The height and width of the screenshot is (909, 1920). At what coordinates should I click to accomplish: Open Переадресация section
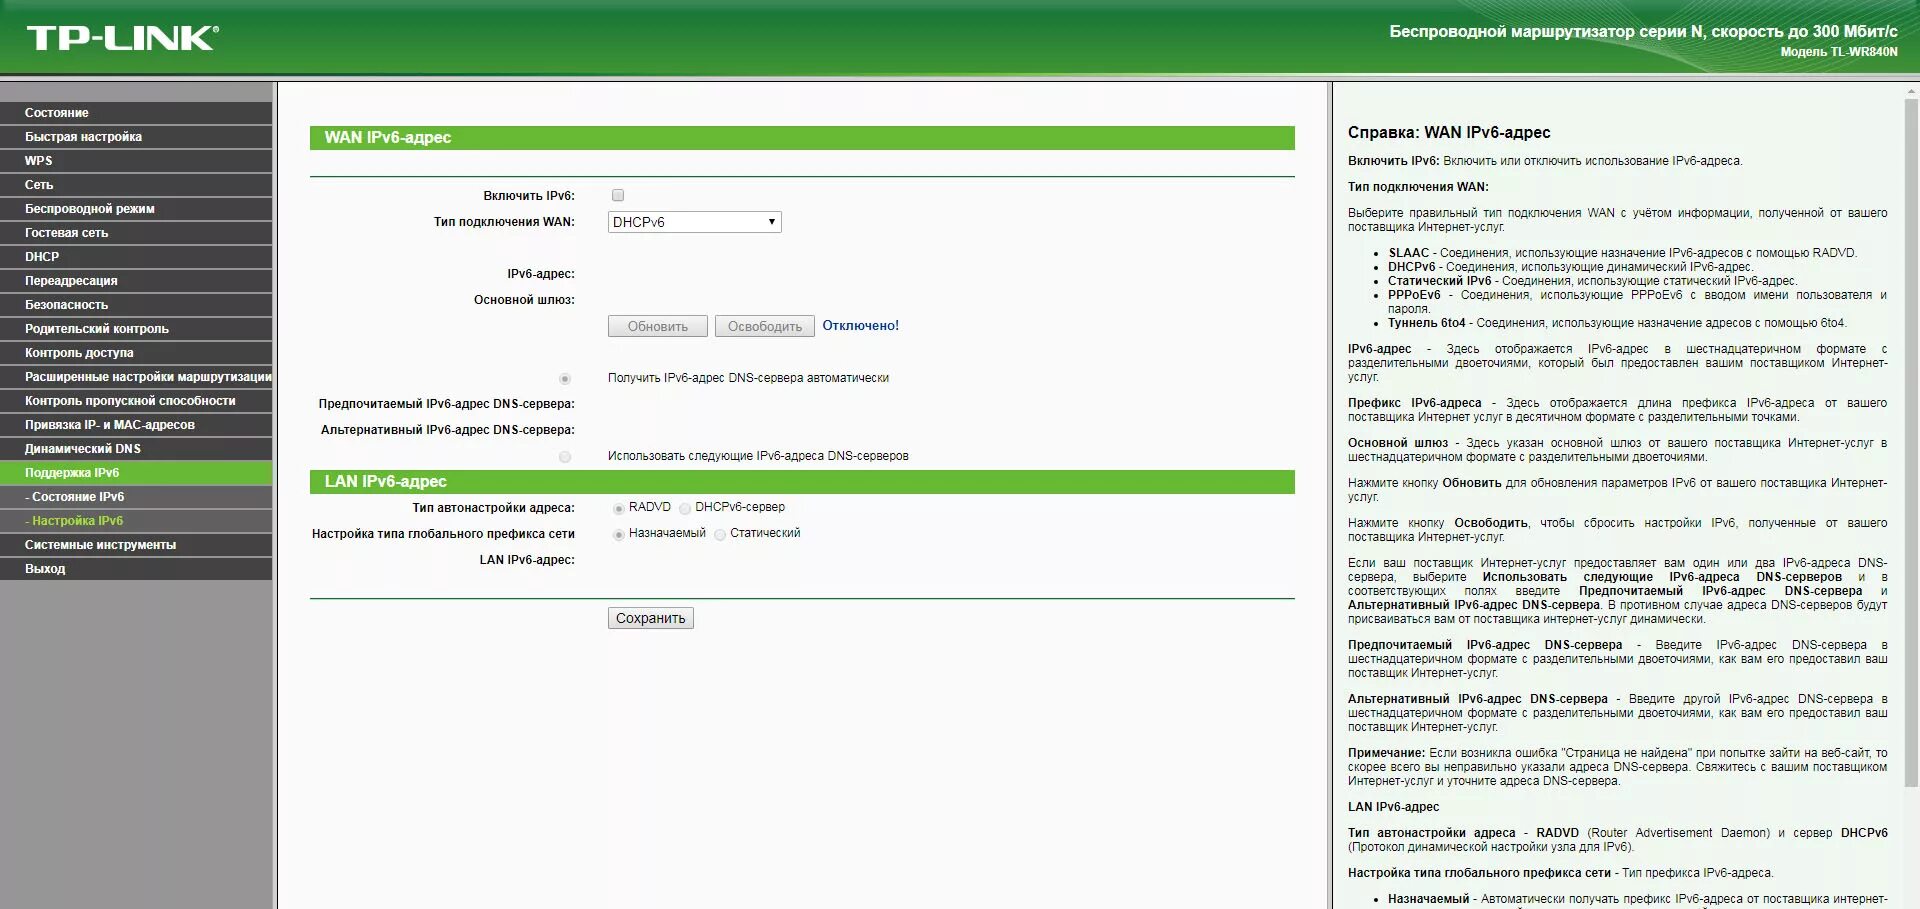click(x=136, y=281)
